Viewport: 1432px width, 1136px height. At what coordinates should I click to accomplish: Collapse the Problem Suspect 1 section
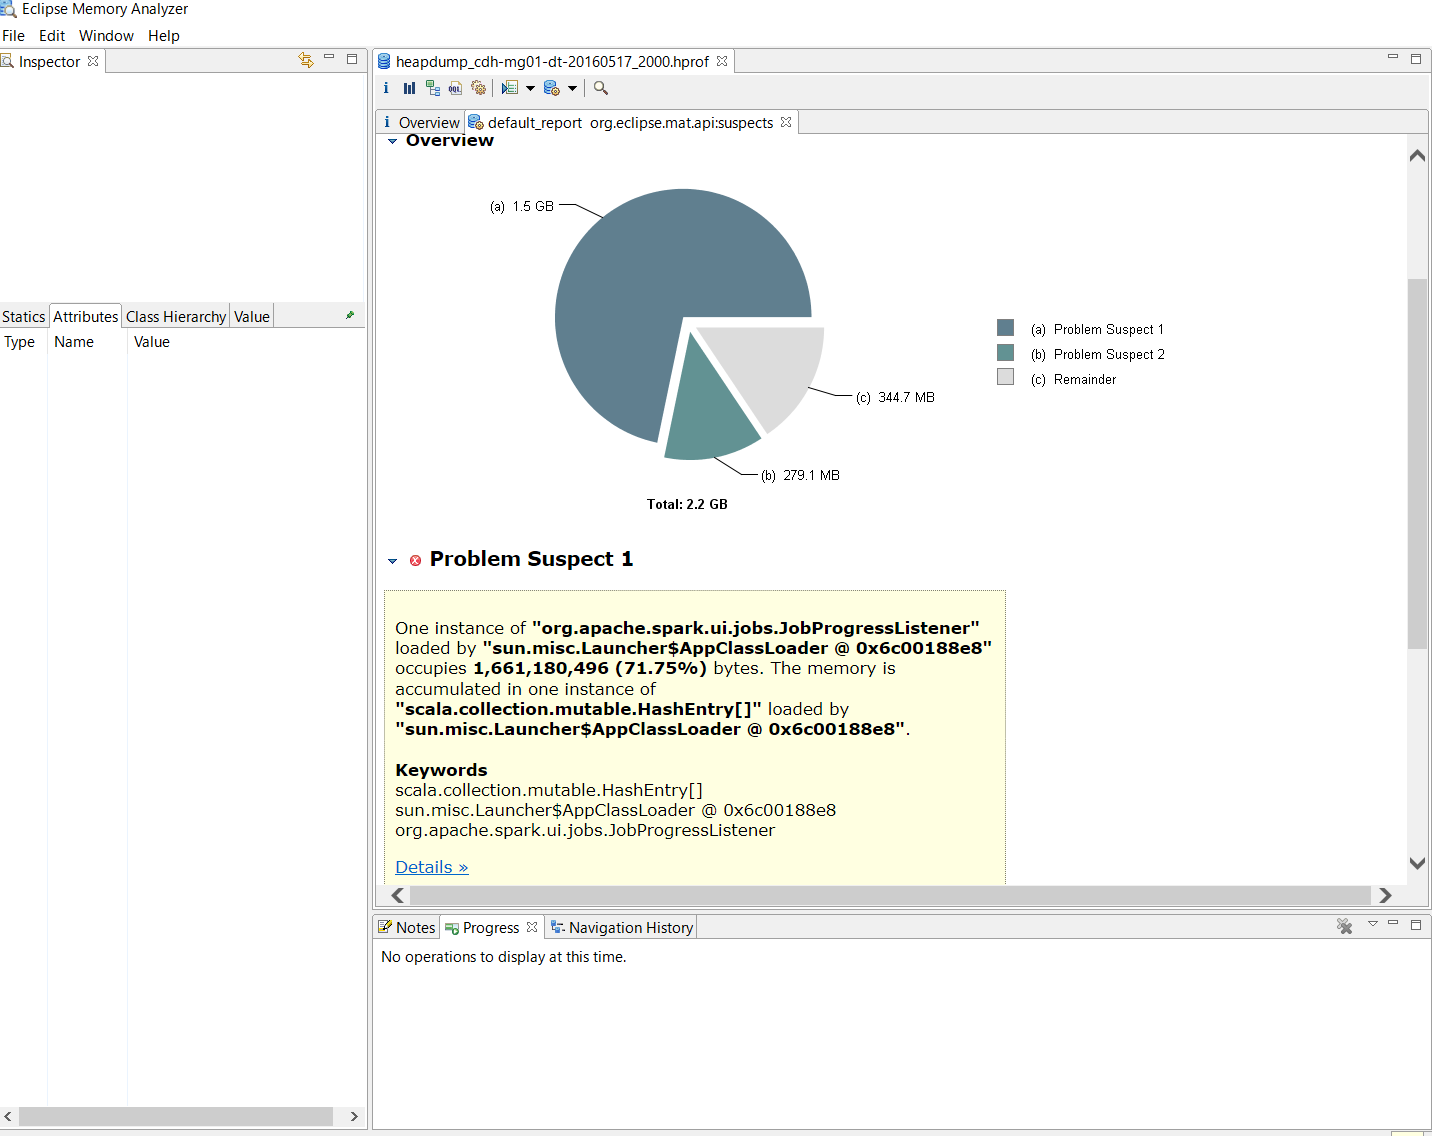click(x=392, y=561)
